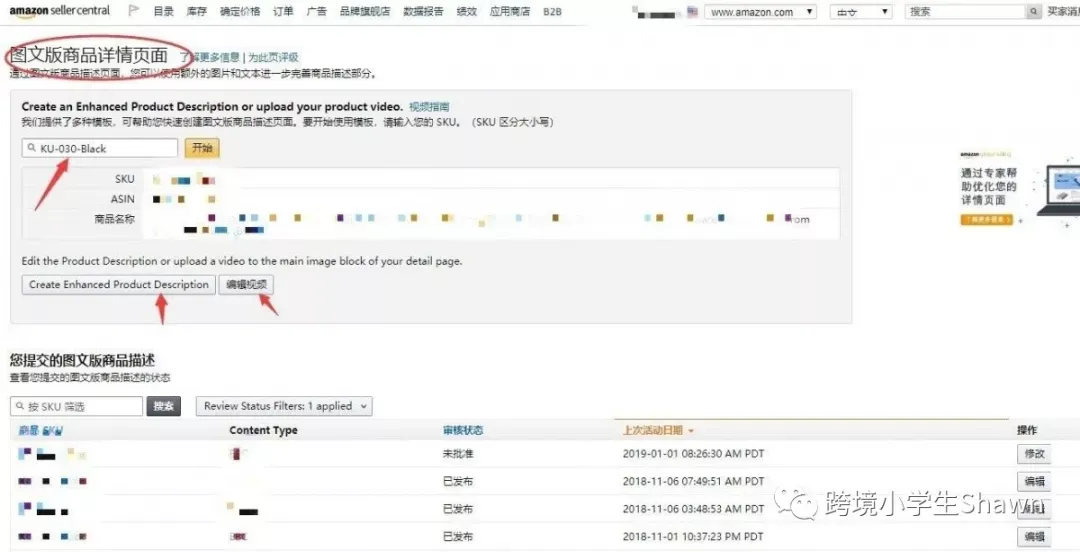This screenshot has height=552, width=1080.
Task: Click the 开始 button
Action: 202,148
